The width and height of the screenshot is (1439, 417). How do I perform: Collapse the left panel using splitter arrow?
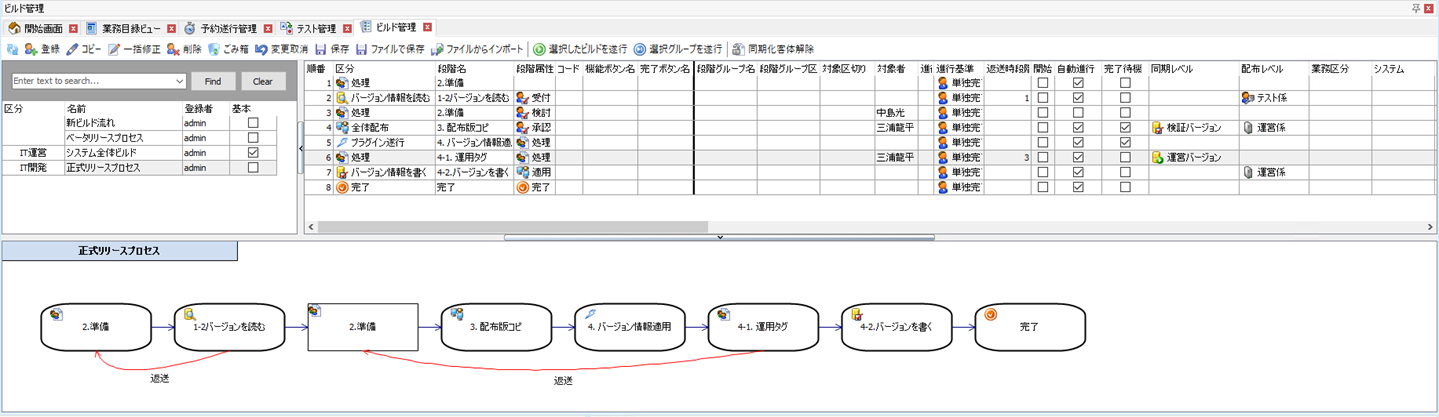[x=300, y=148]
